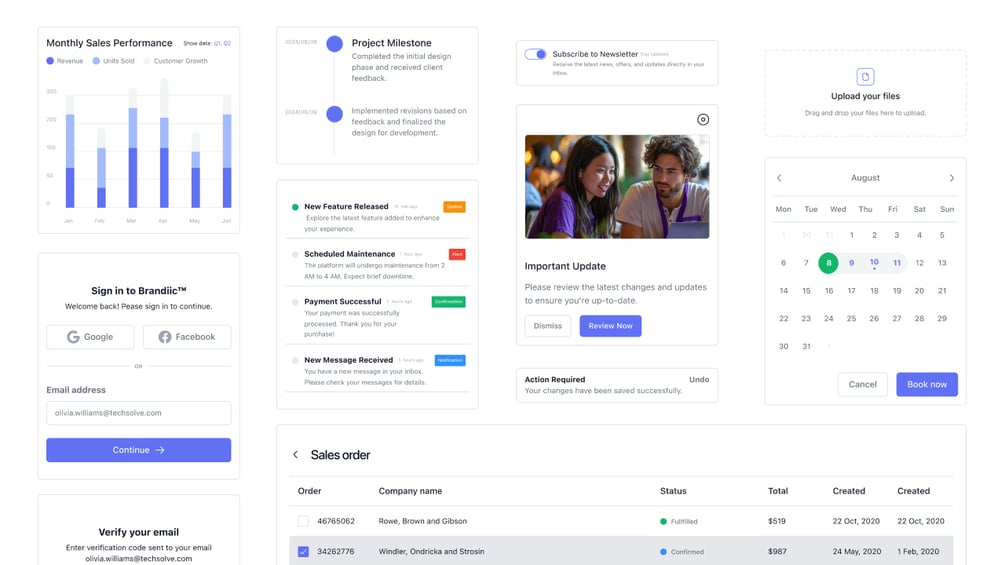
Task: Uncheck the box for order 34262776
Action: [x=303, y=552]
